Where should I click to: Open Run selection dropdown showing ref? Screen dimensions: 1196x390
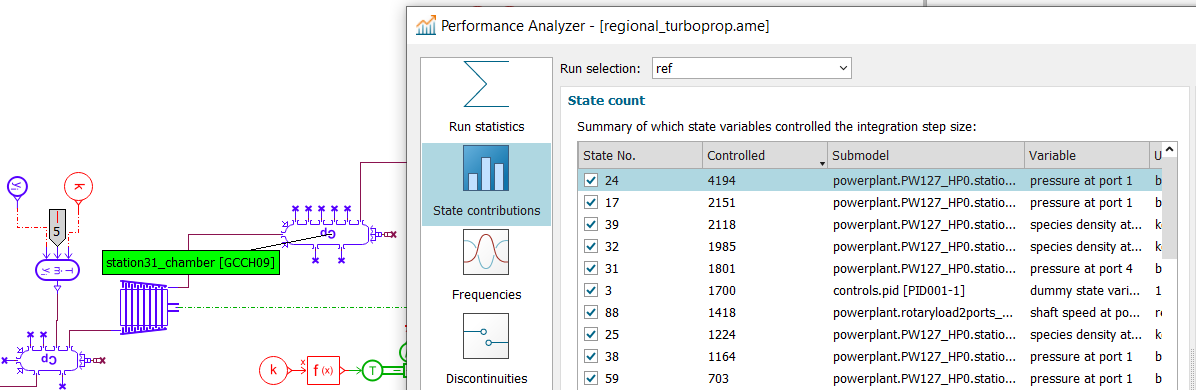point(751,69)
